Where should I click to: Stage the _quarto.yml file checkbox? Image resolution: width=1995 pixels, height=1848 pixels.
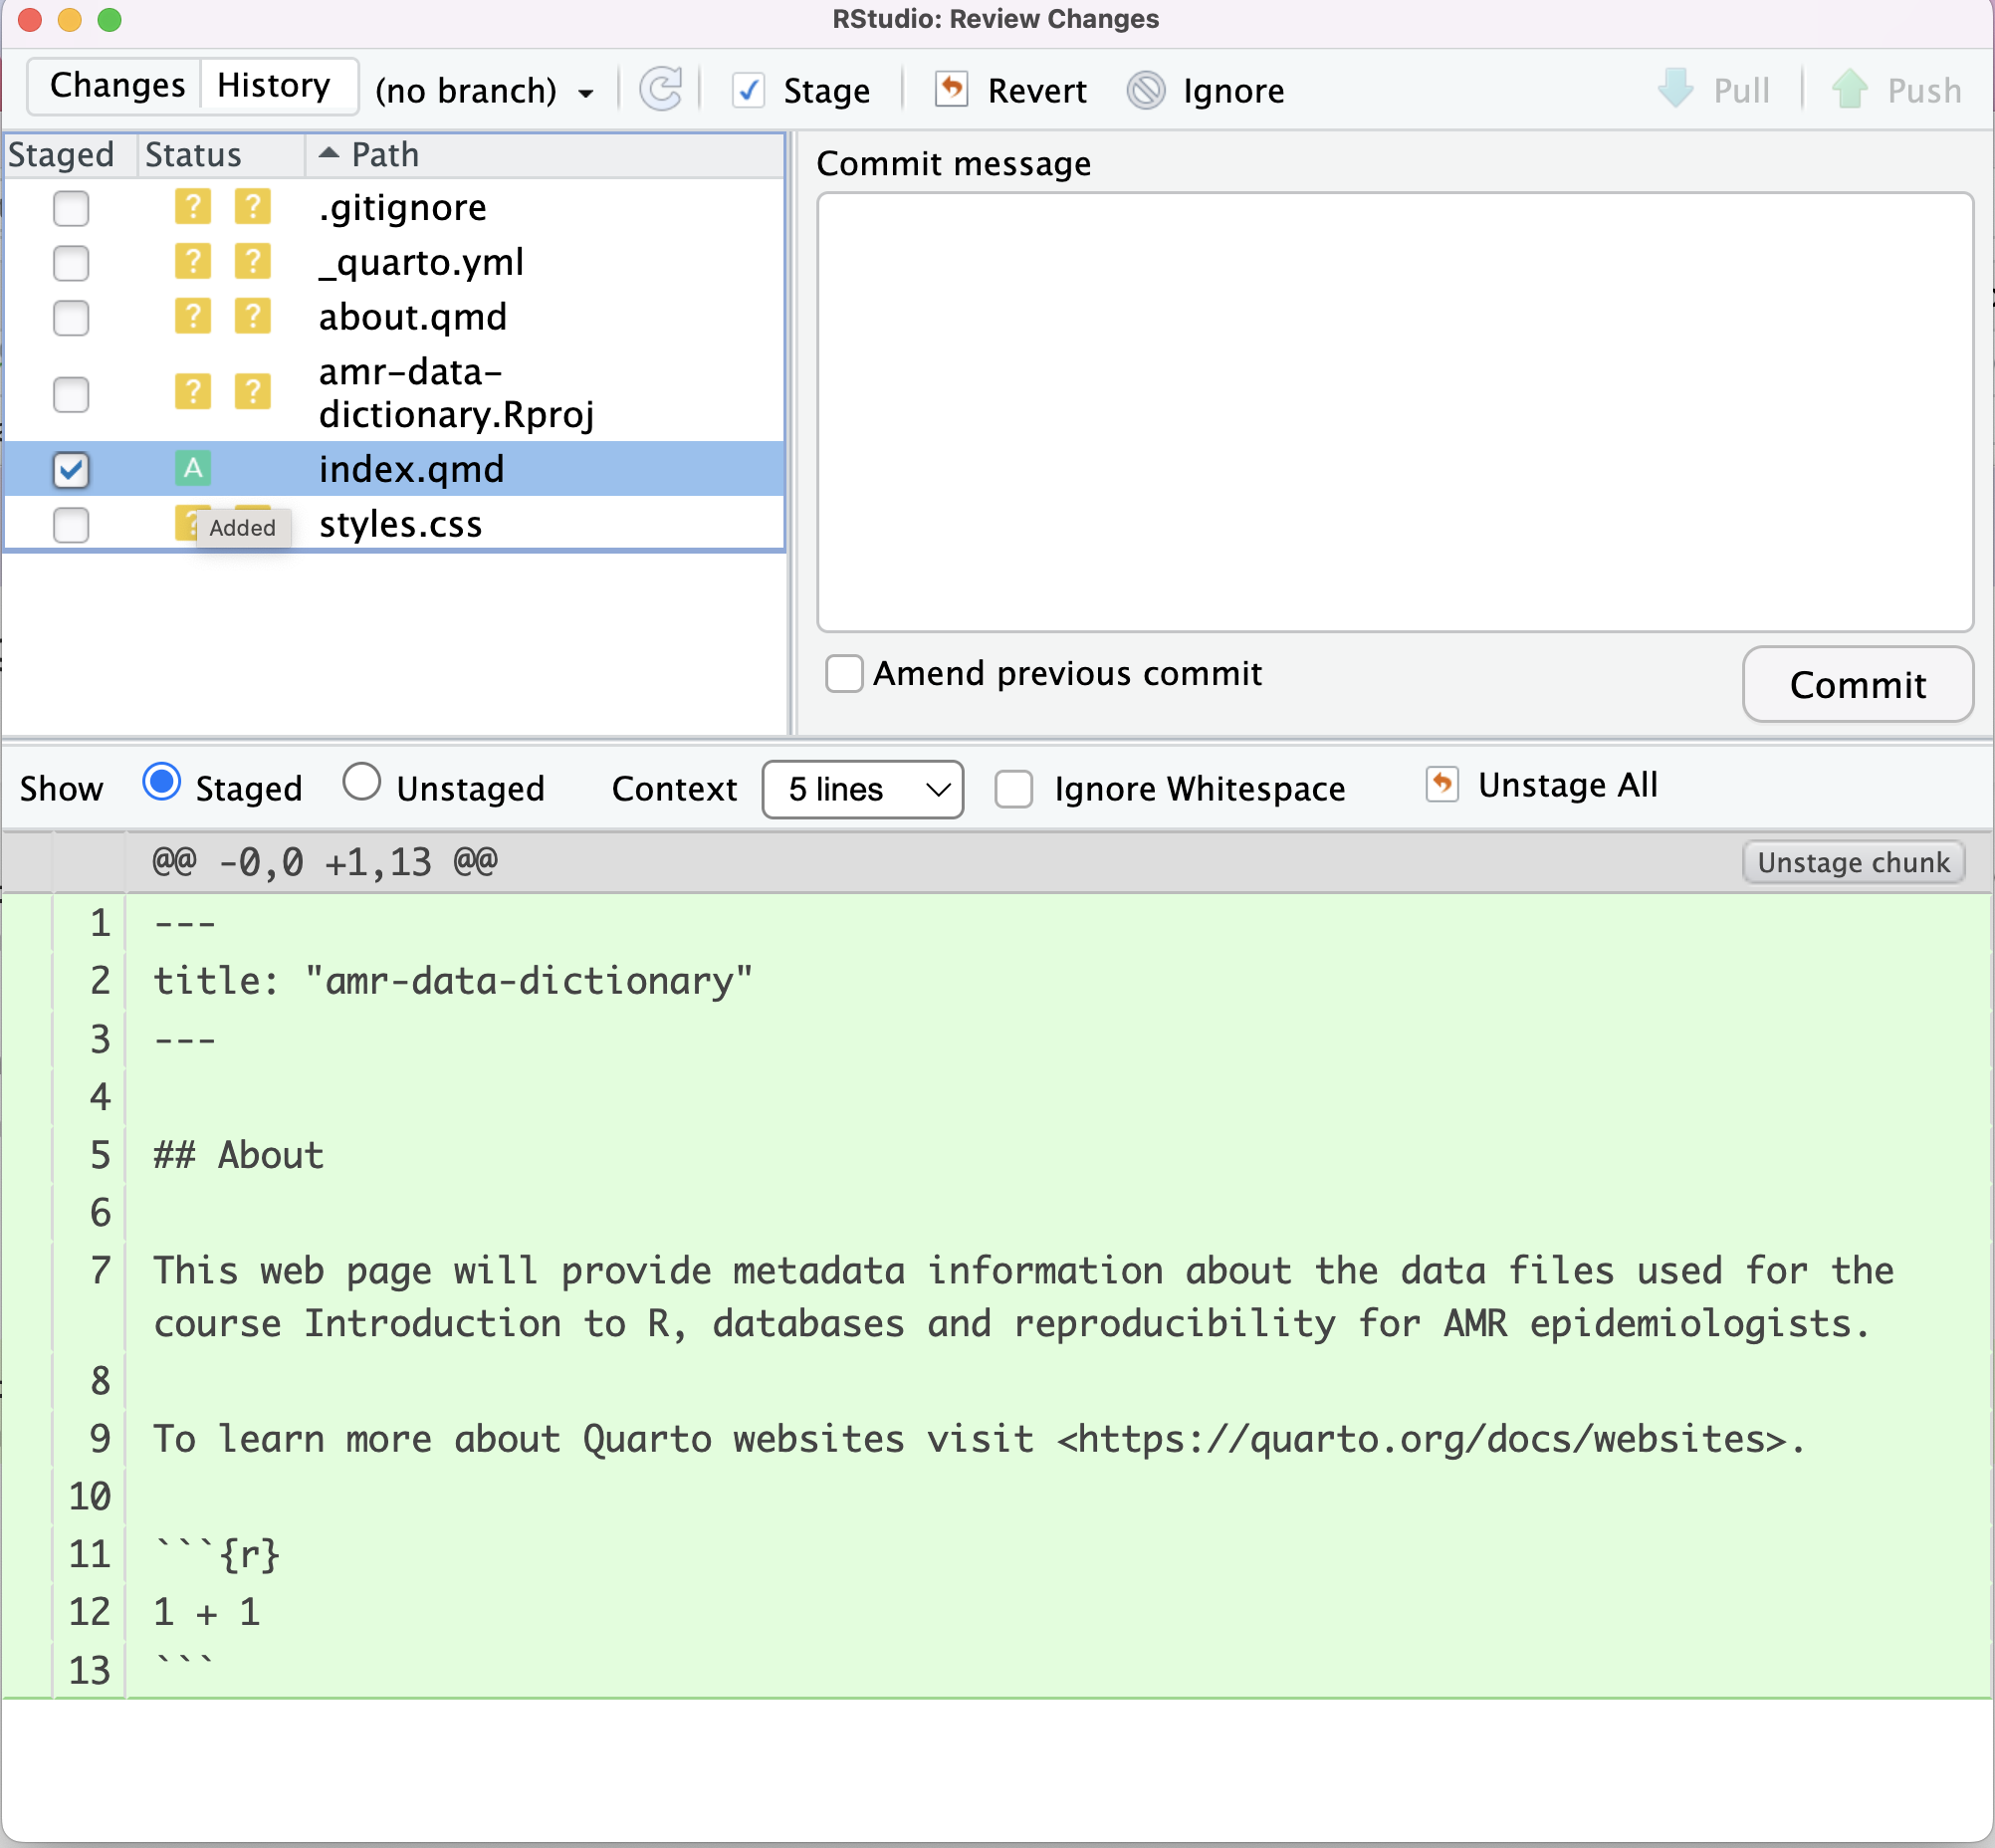click(71, 263)
